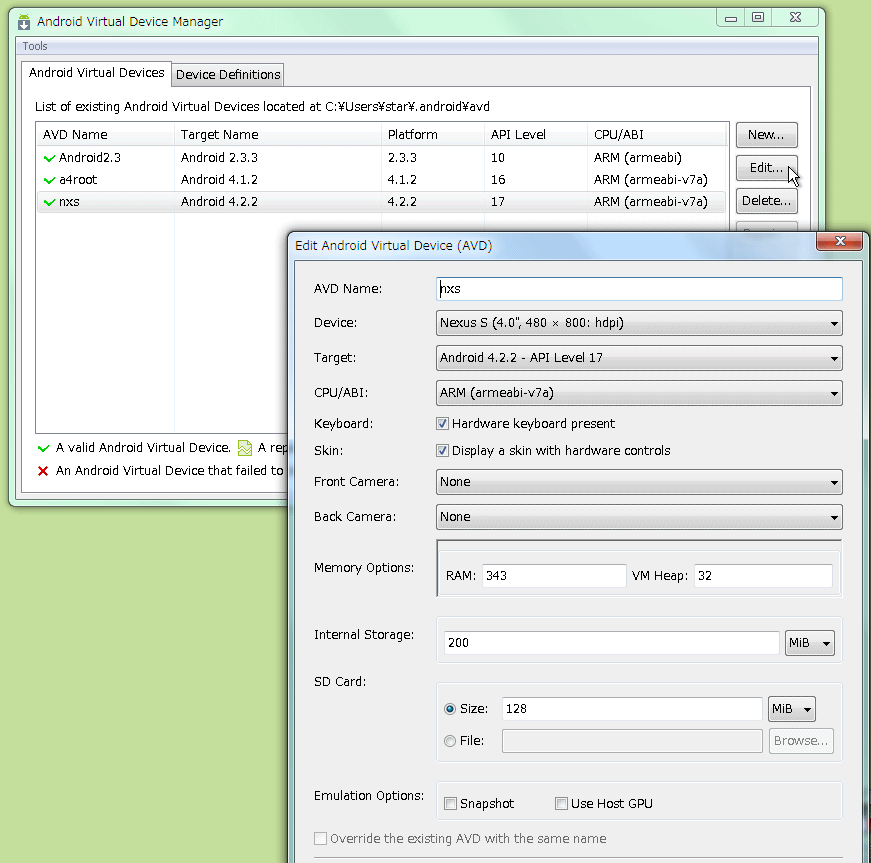Viewport: 871px width, 863px height.
Task: Close the Edit Android Virtual Device dialog
Action: point(839,242)
